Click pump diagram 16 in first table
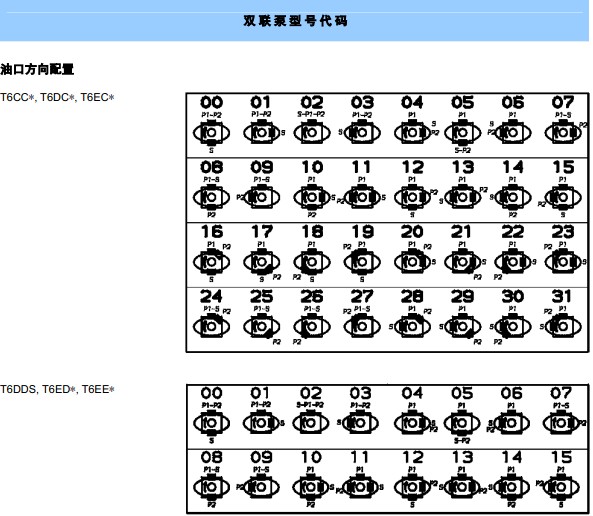The image size is (593, 516). 211,261
